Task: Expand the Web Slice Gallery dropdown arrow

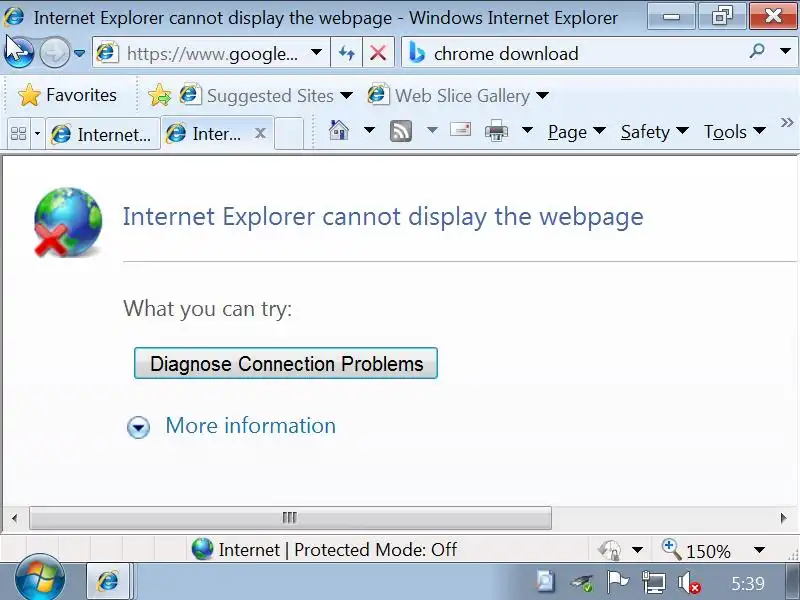Action: [542, 95]
